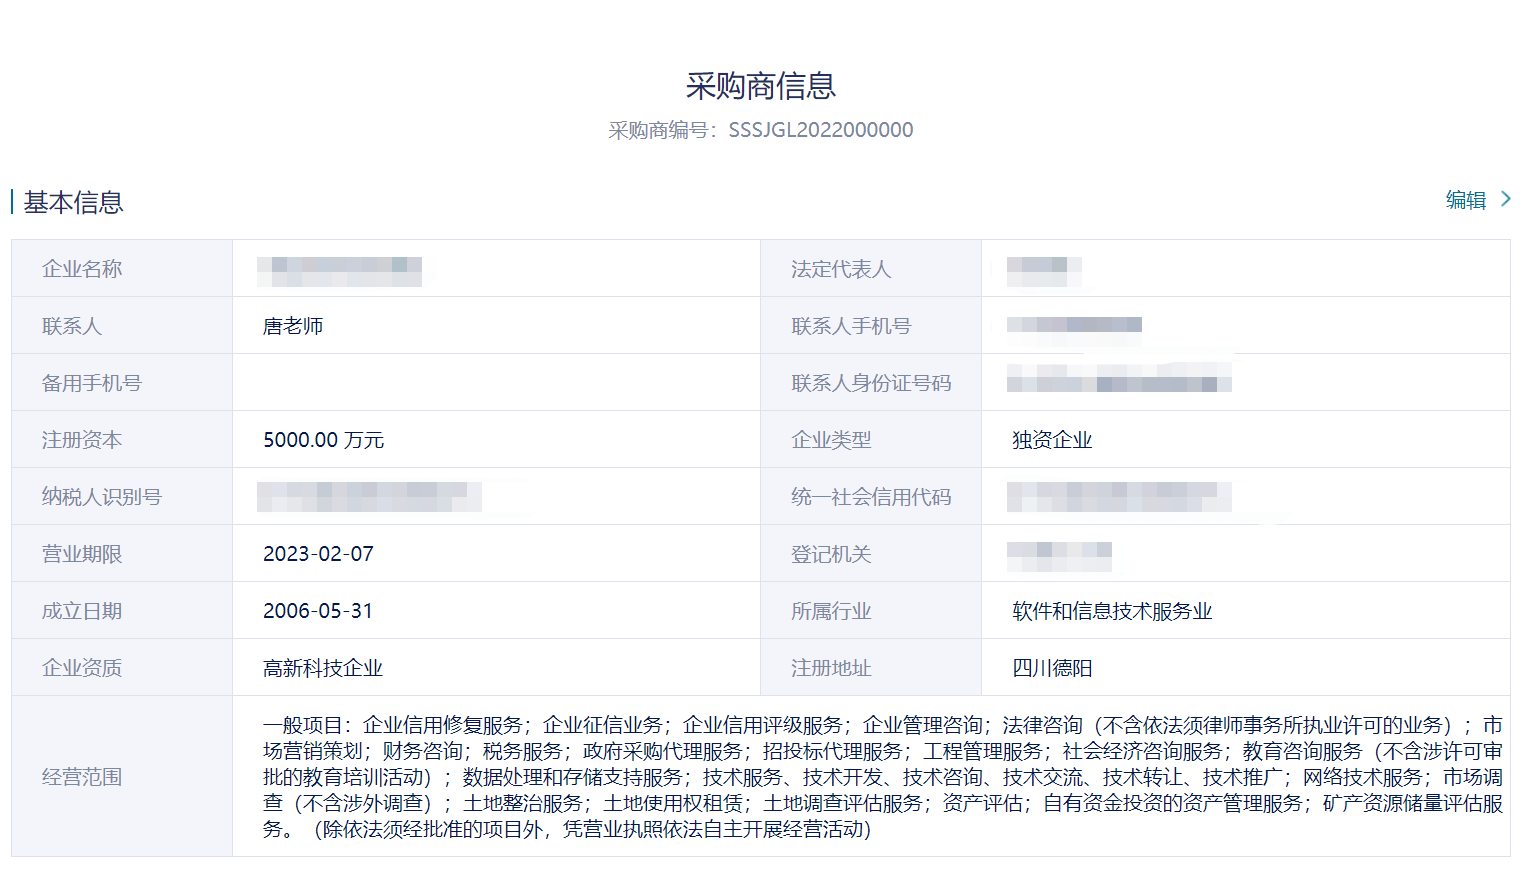This screenshot has width=1526, height=873.
Task: Click the chevron arrow beside 编辑
Action: pyautogui.click(x=1505, y=200)
